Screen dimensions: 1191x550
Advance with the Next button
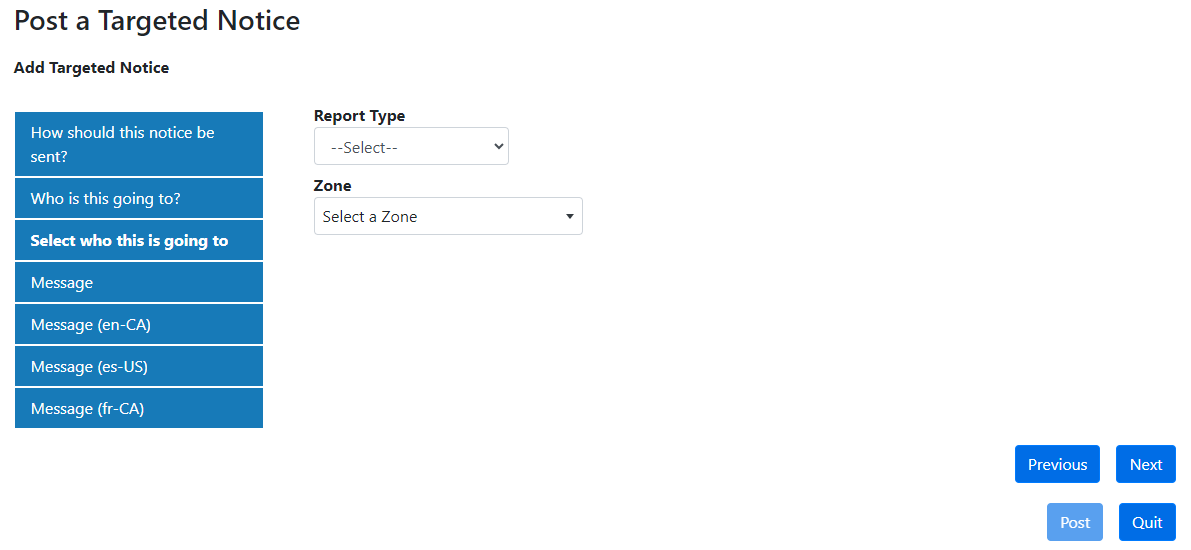pos(1145,464)
